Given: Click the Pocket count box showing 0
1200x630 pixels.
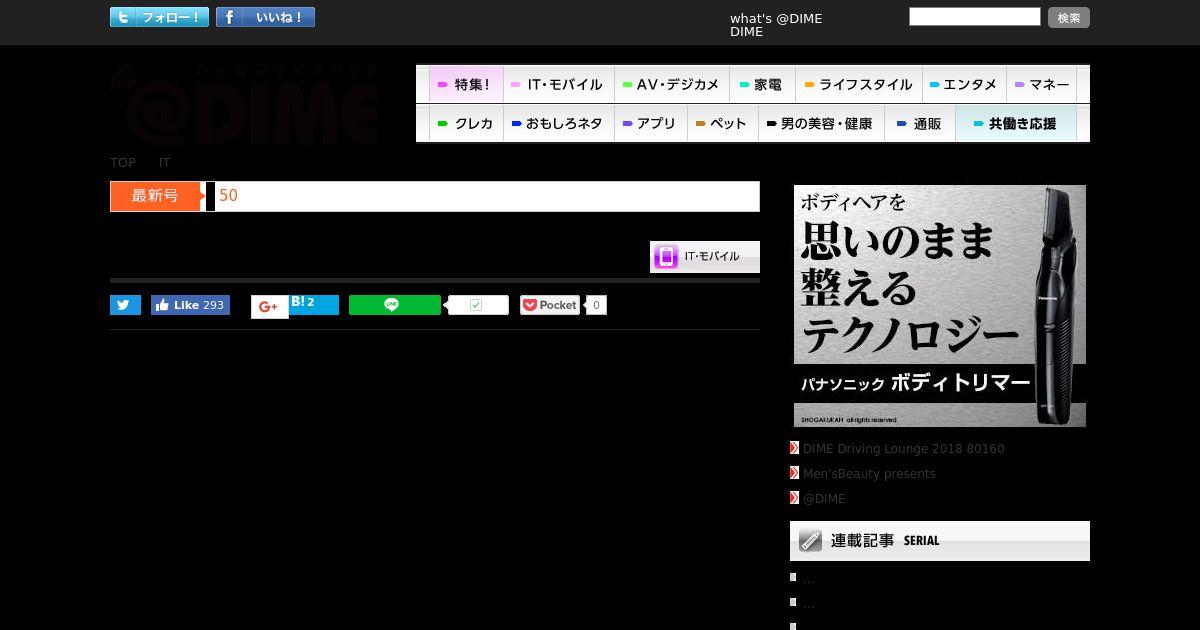Looking at the screenshot, I should coord(596,305).
